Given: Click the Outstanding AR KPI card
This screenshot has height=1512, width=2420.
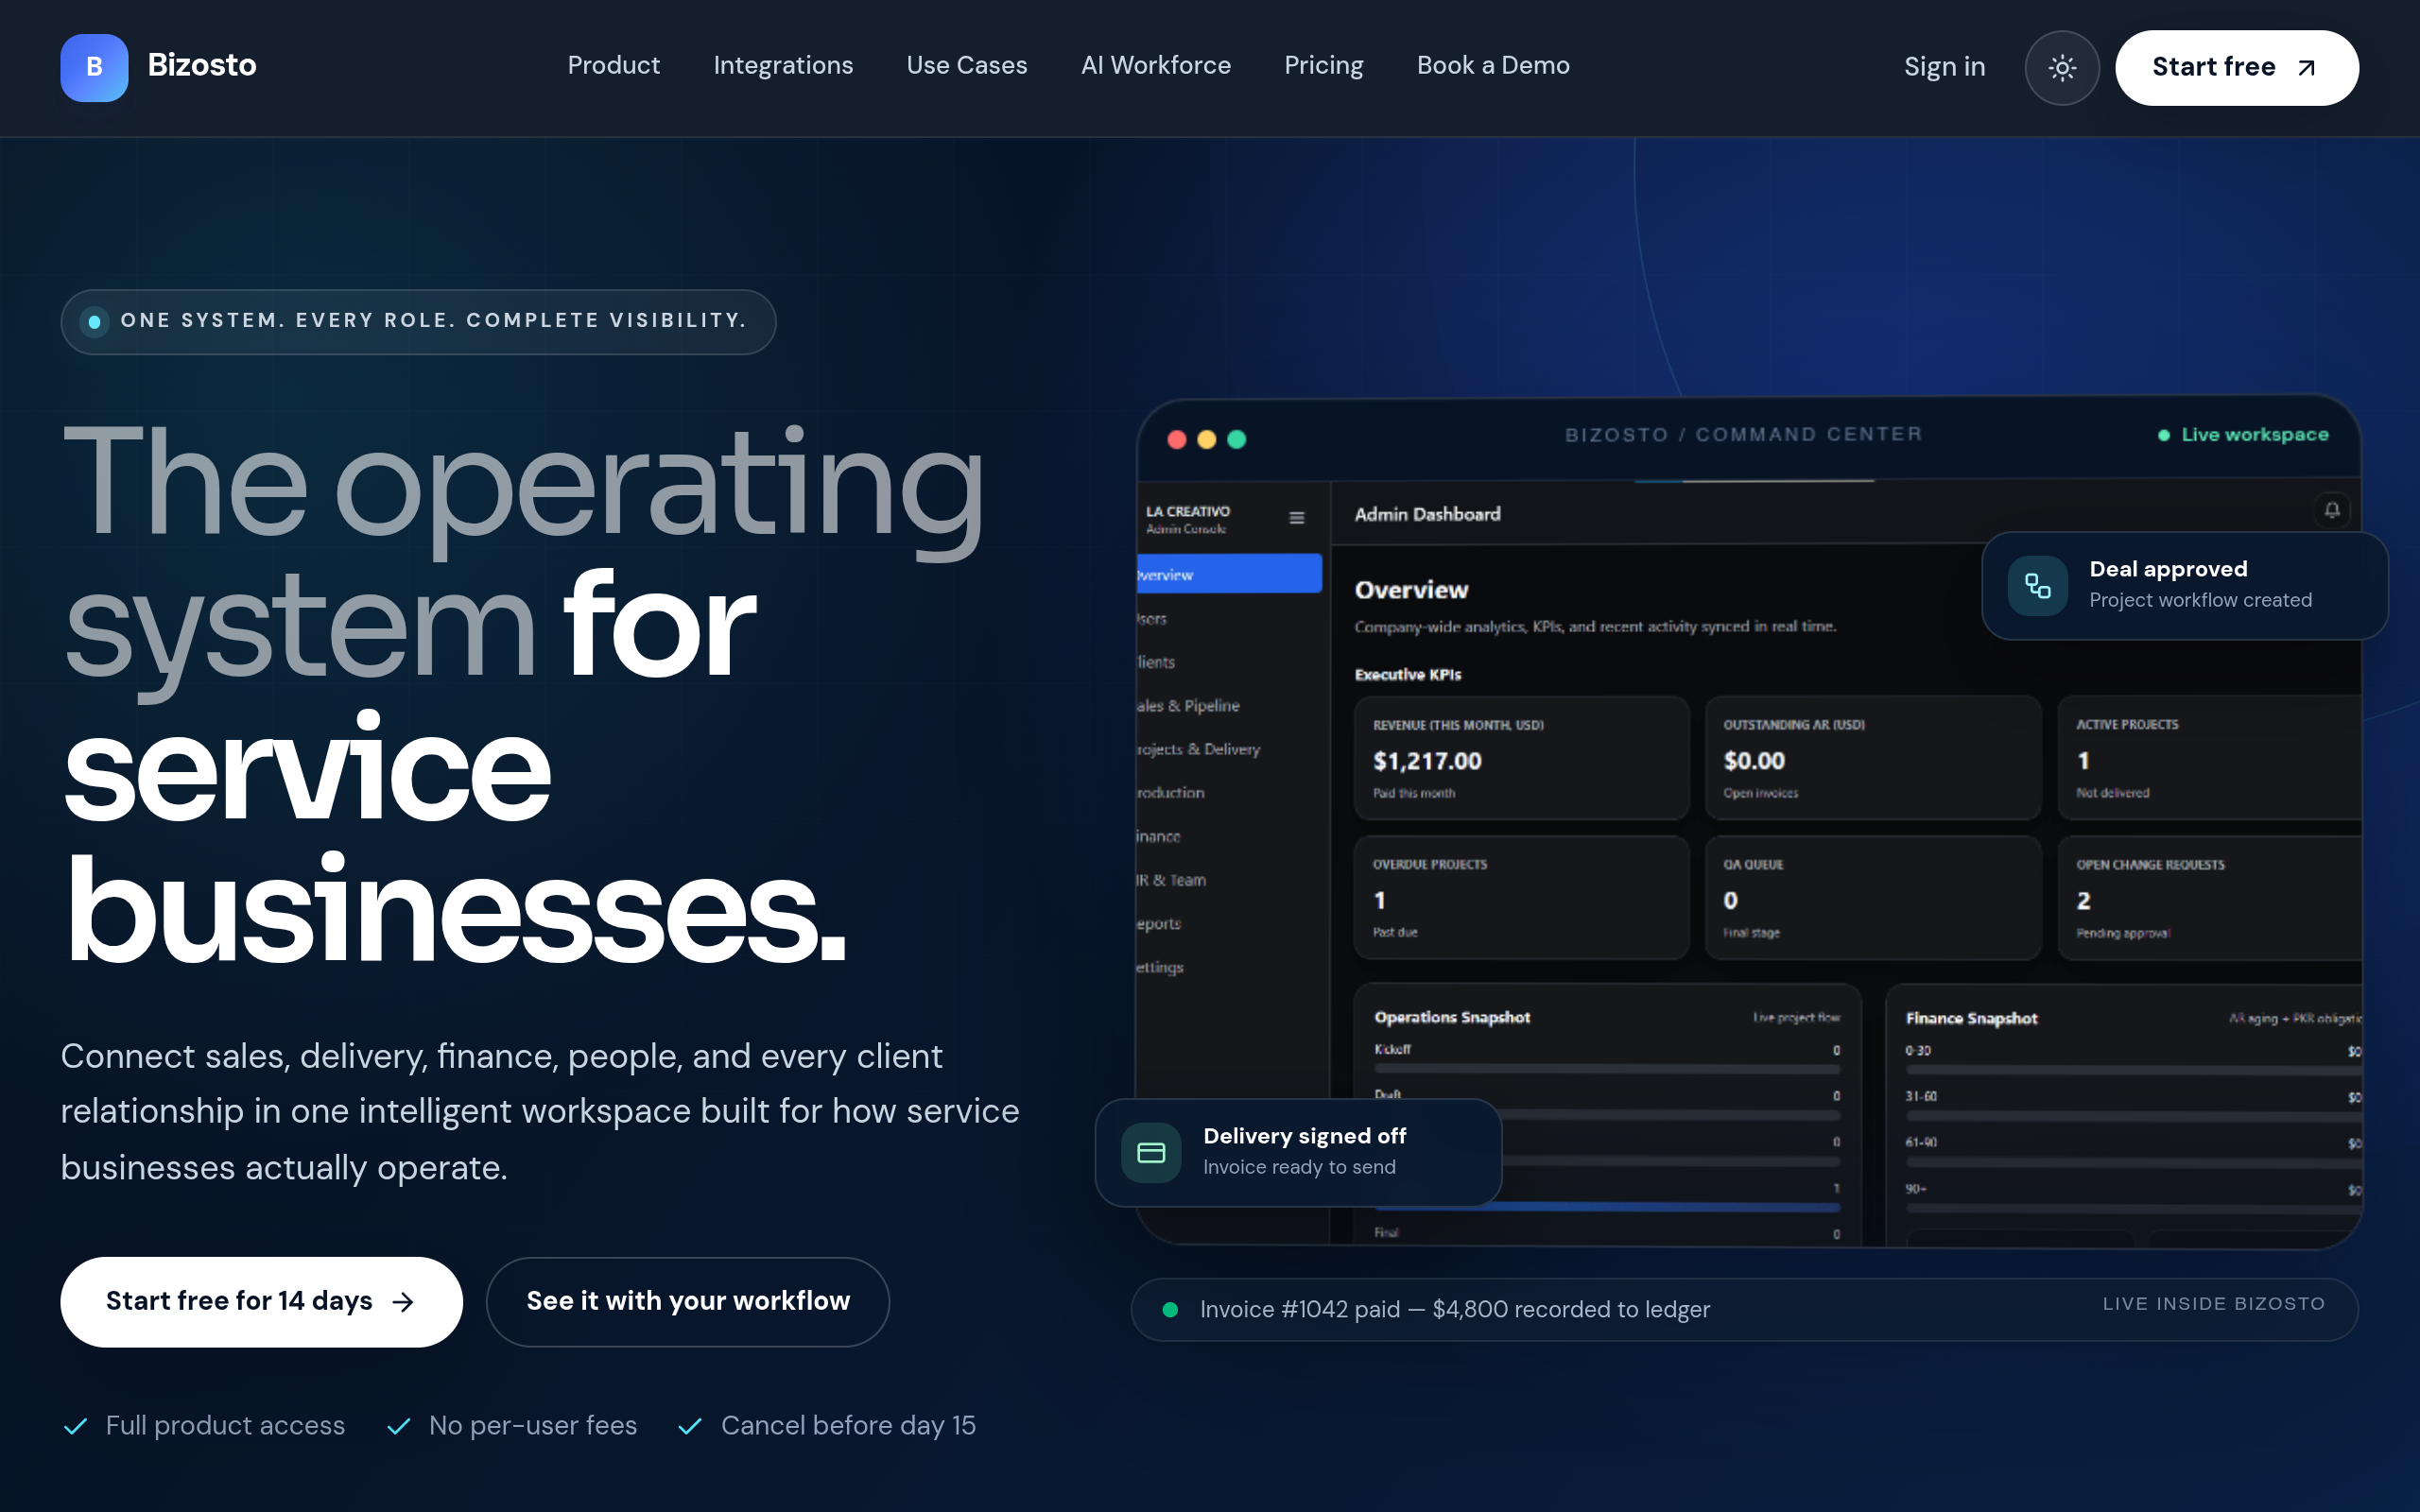Looking at the screenshot, I should point(1873,758).
